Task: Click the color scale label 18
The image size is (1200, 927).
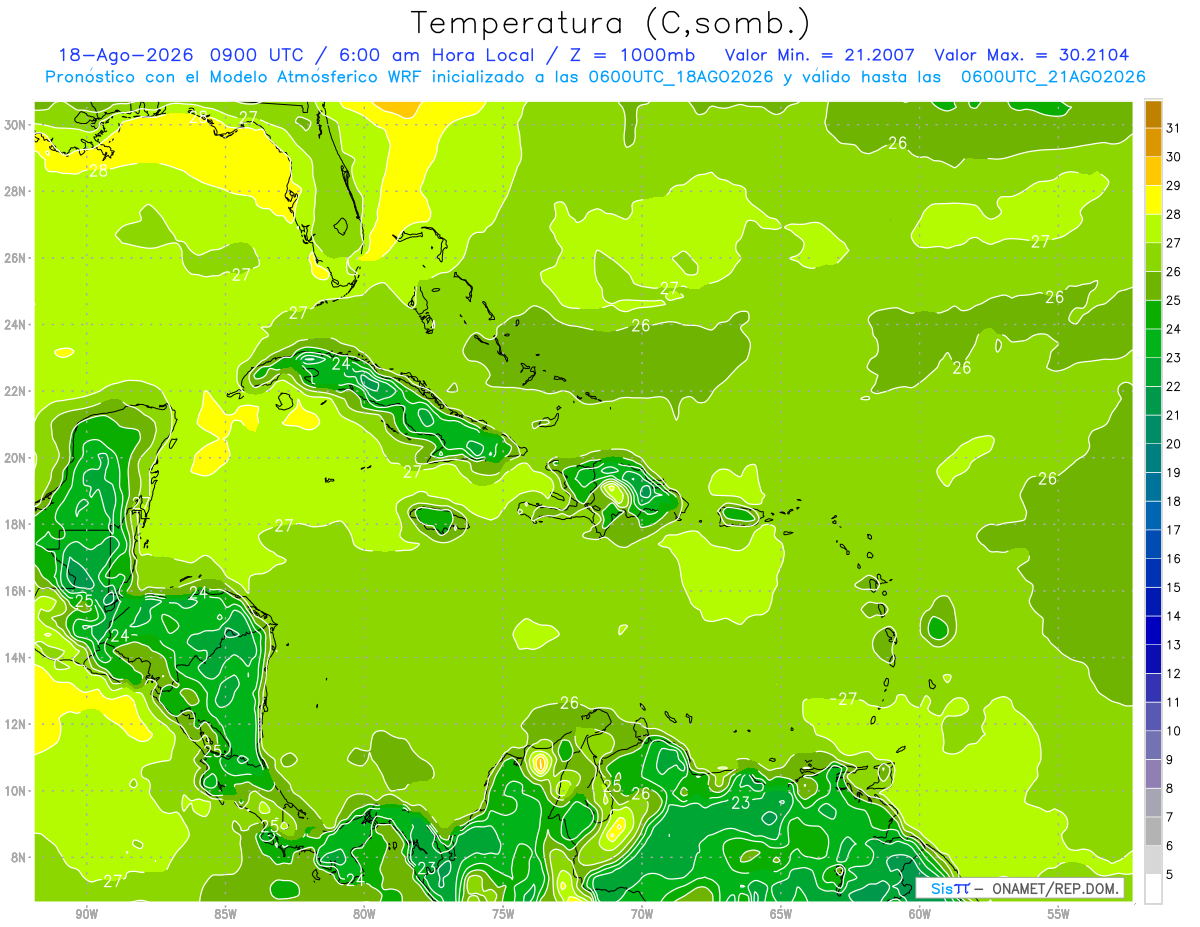Action: pyautogui.click(x=1173, y=502)
